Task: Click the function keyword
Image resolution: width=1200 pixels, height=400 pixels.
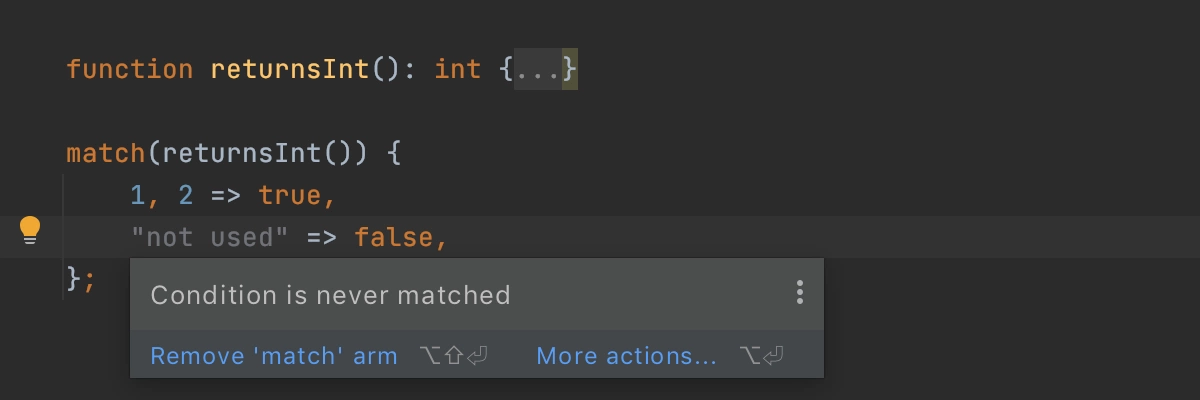Action: 130,70
